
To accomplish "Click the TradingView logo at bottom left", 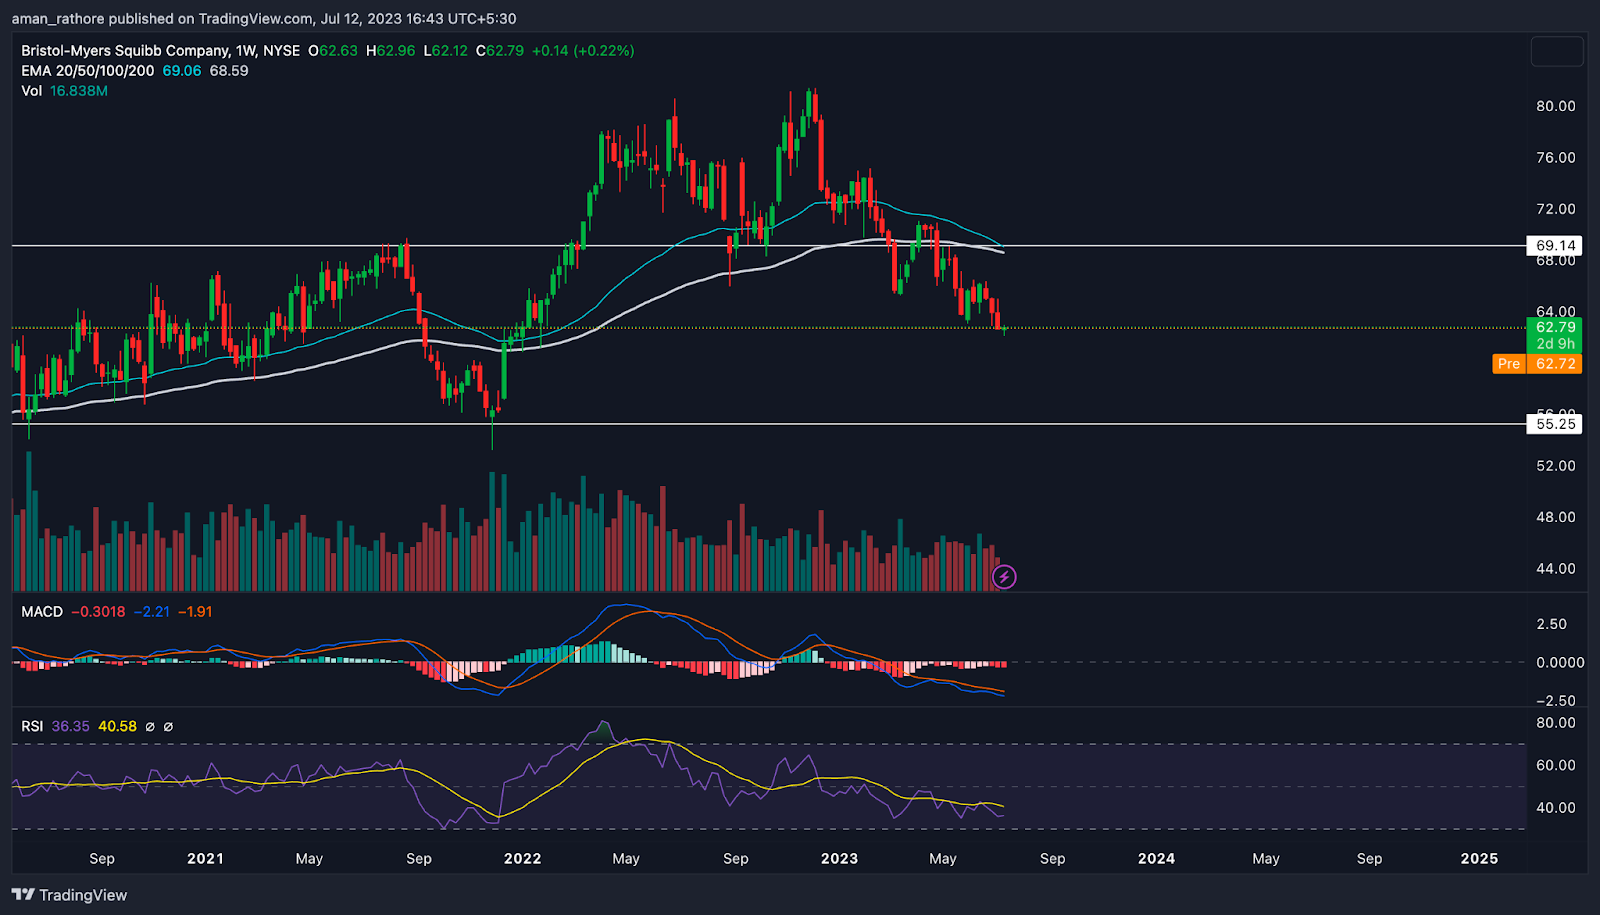I will pyautogui.click(x=70, y=895).
